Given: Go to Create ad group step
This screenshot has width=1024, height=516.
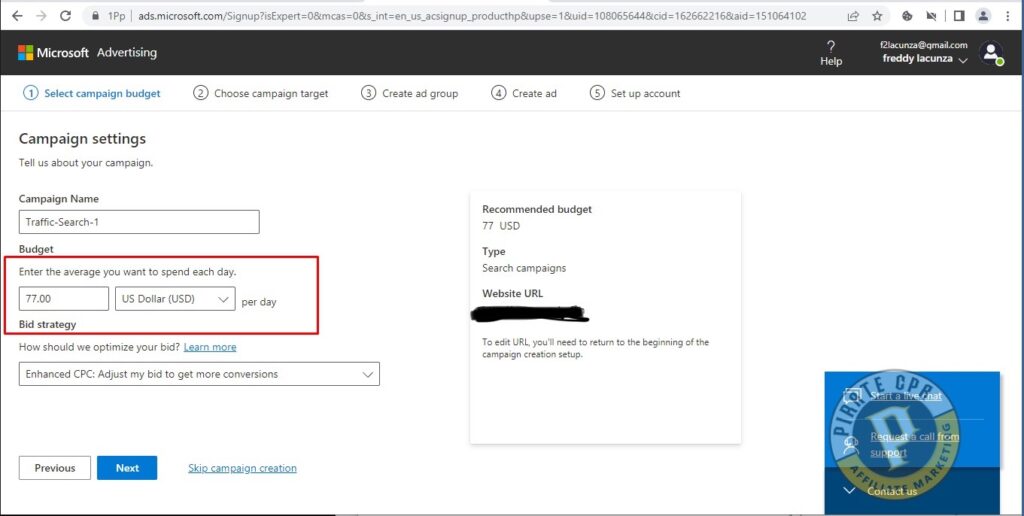Looking at the screenshot, I should pyautogui.click(x=409, y=93).
